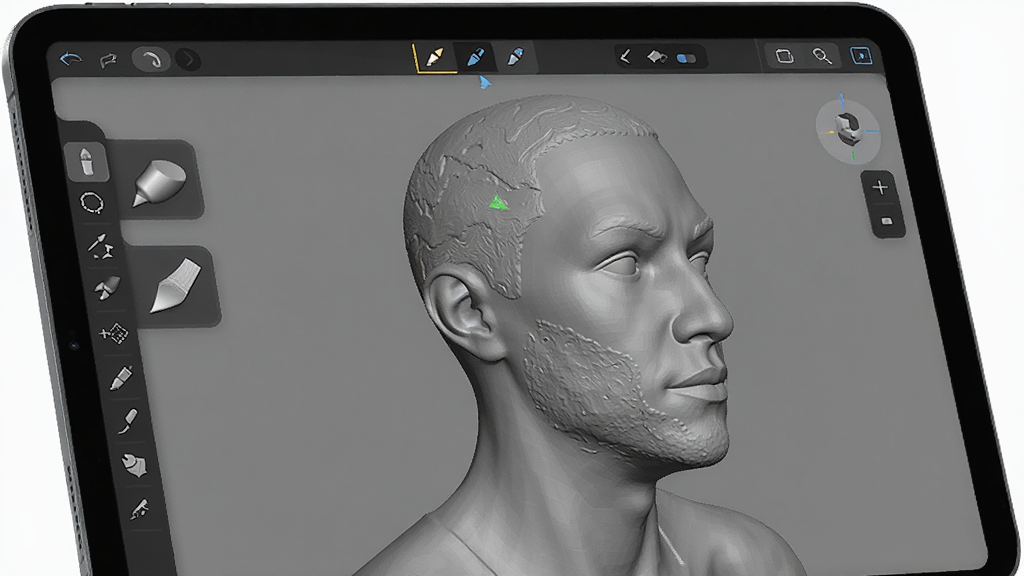This screenshot has width=1024, height=576.
Task: Tap the green triangle marker on the head
Action: [x=498, y=202]
